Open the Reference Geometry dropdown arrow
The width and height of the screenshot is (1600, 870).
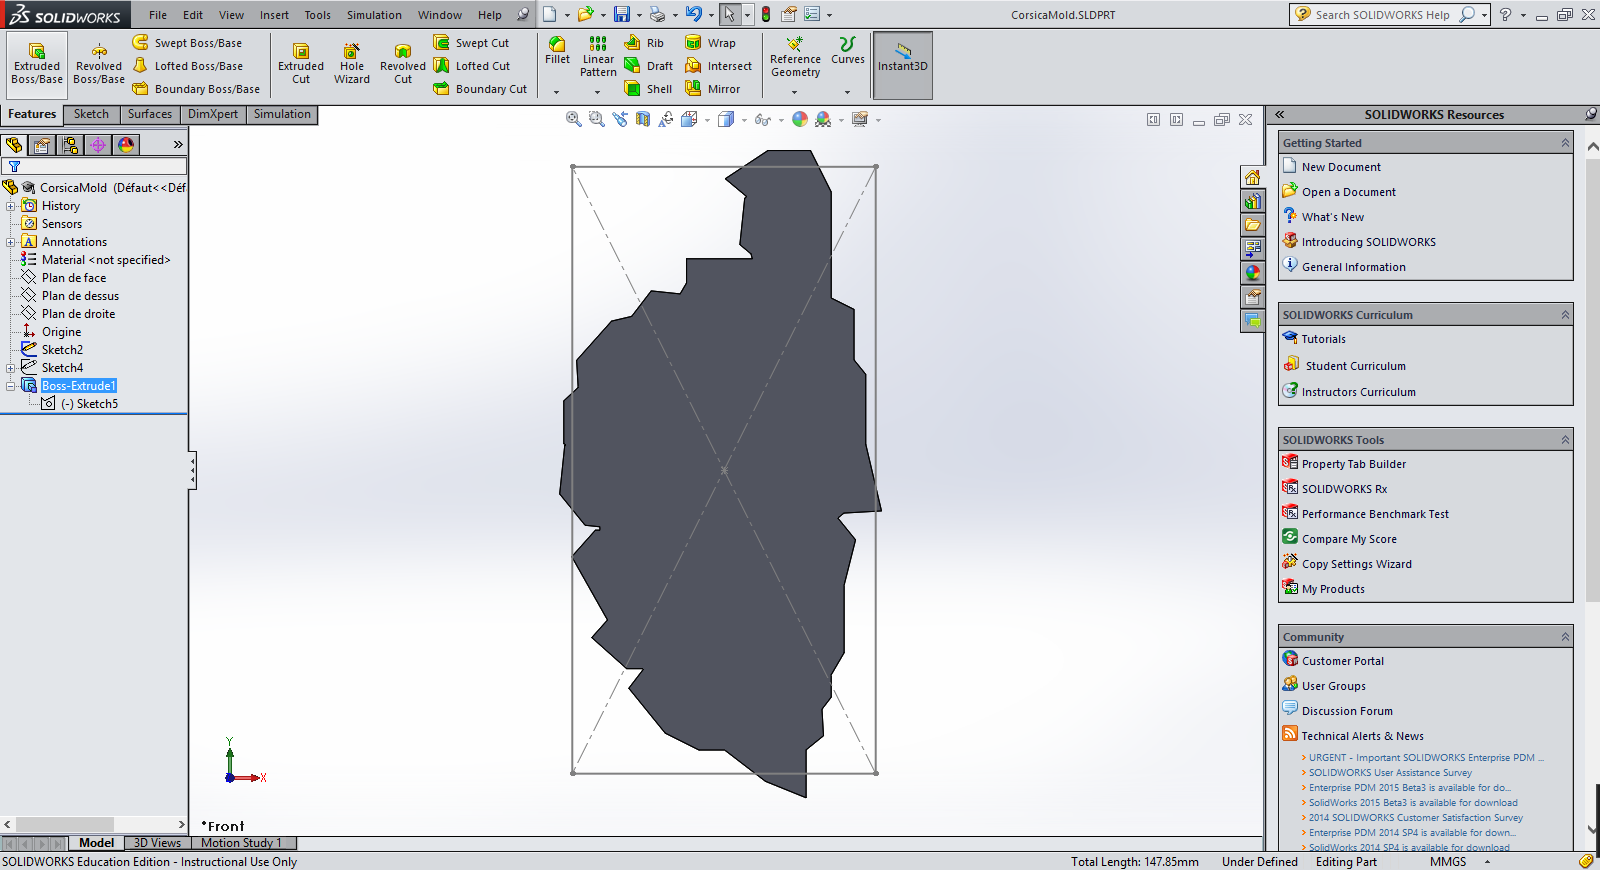pyautogui.click(x=795, y=92)
